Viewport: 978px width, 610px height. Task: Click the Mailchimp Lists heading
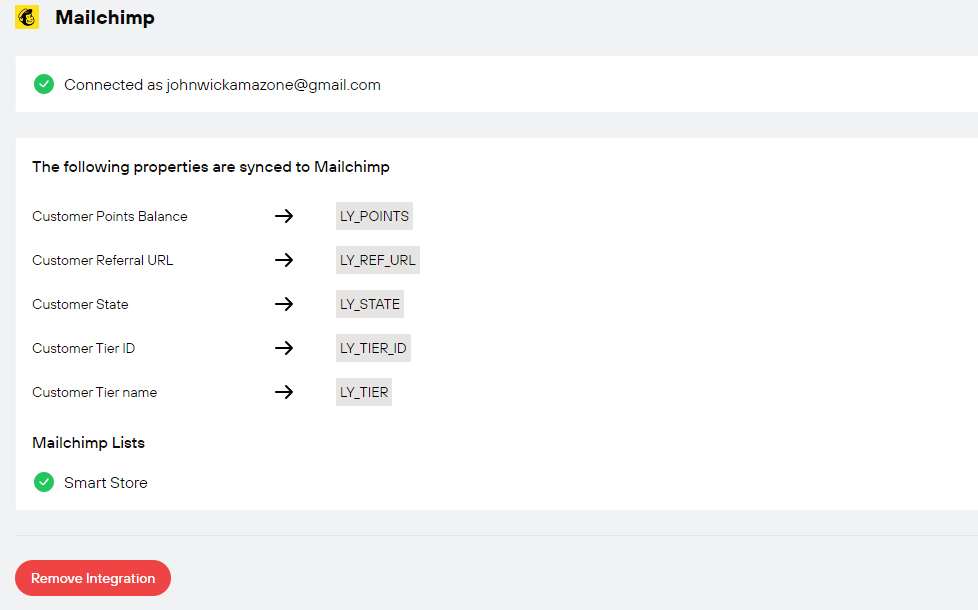tap(89, 443)
